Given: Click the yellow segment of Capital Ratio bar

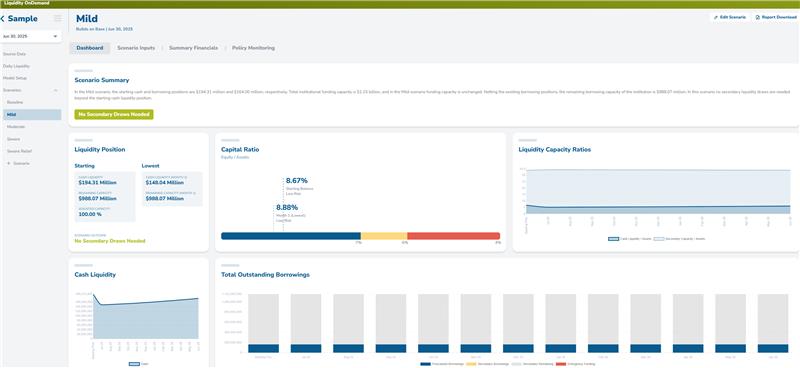Looking at the screenshot, I should coord(384,236).
